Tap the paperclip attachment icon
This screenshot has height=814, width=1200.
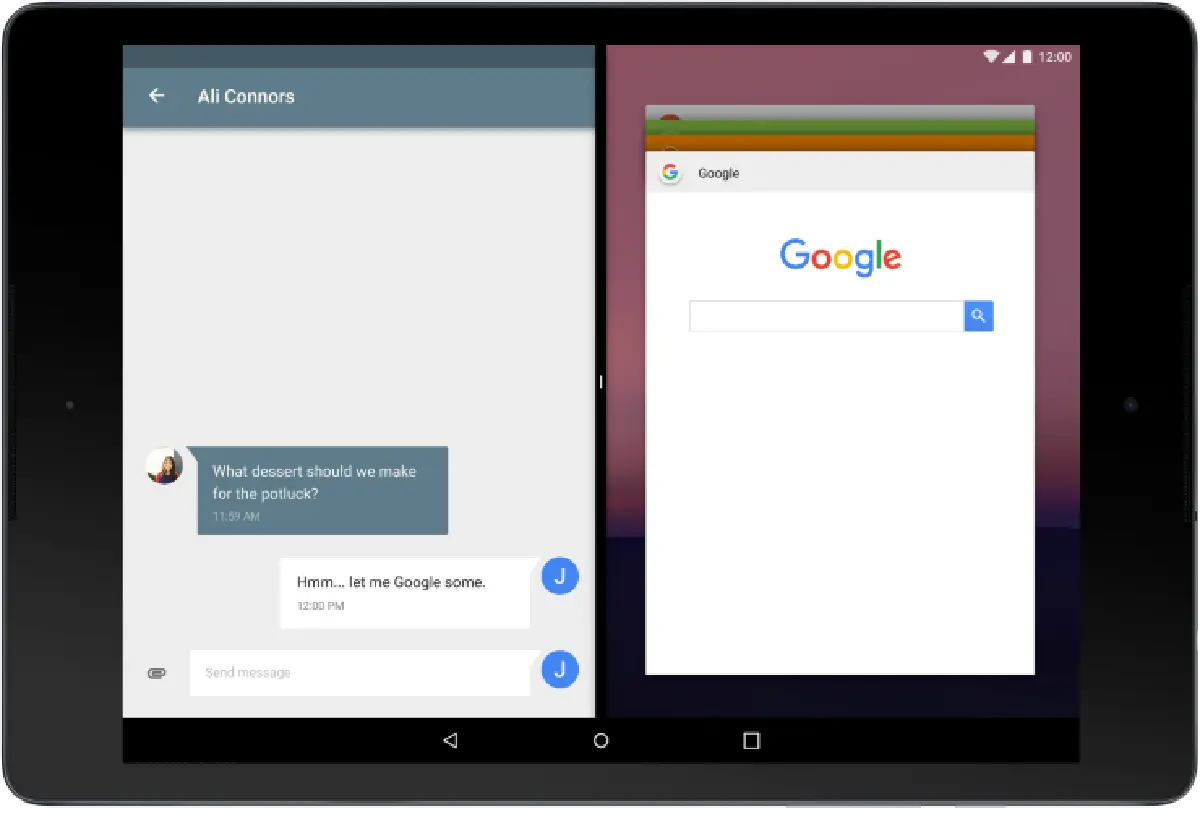157,673
